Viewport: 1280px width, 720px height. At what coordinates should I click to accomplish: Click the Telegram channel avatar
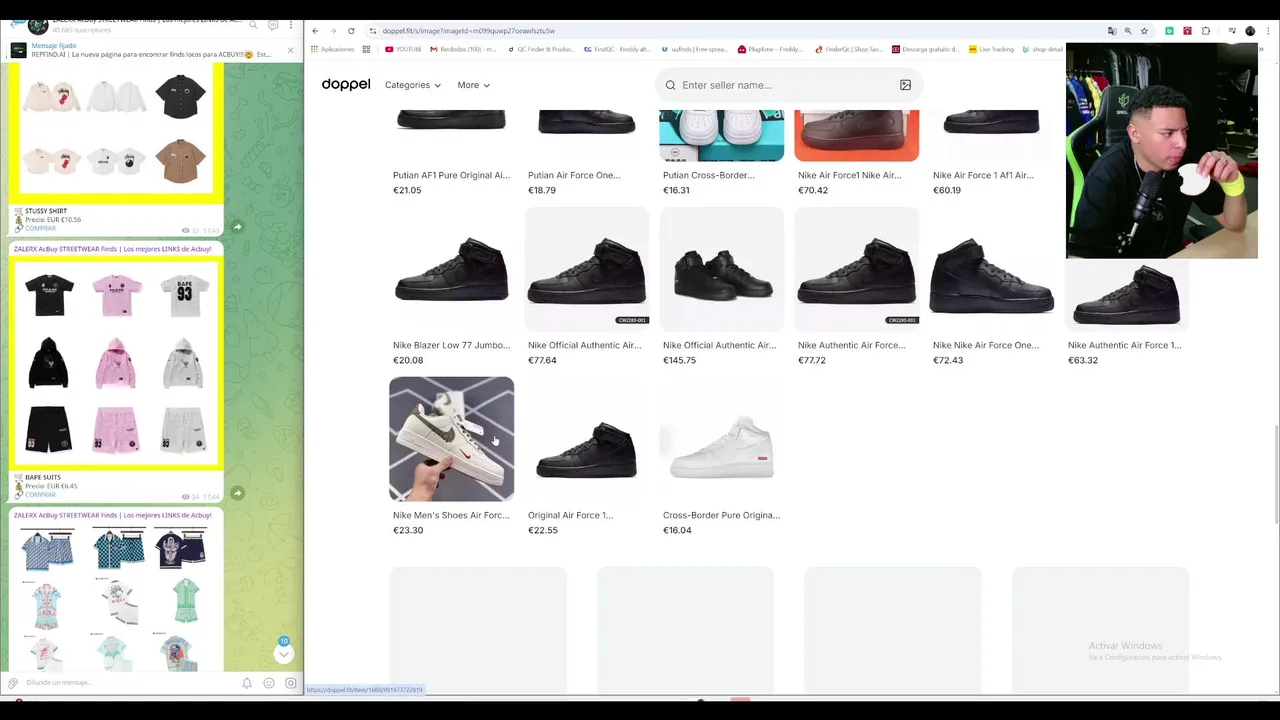pos(37,24)
